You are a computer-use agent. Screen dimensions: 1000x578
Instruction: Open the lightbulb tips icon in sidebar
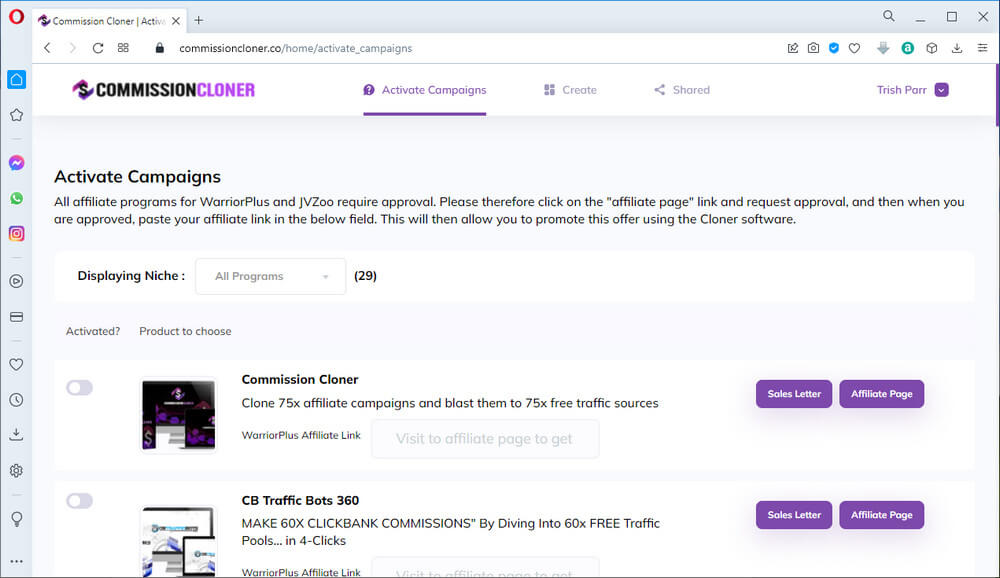click(x=17, y=519)
